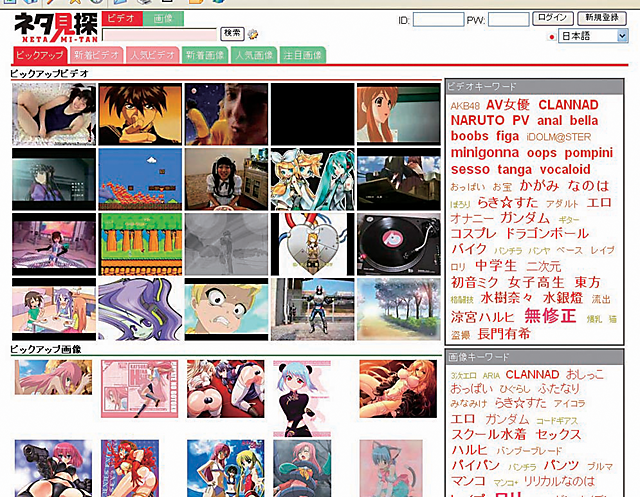This screenshot has width=640, height=497.
Task: Click the かがみ keyword
Action: [x=539, y=186]
